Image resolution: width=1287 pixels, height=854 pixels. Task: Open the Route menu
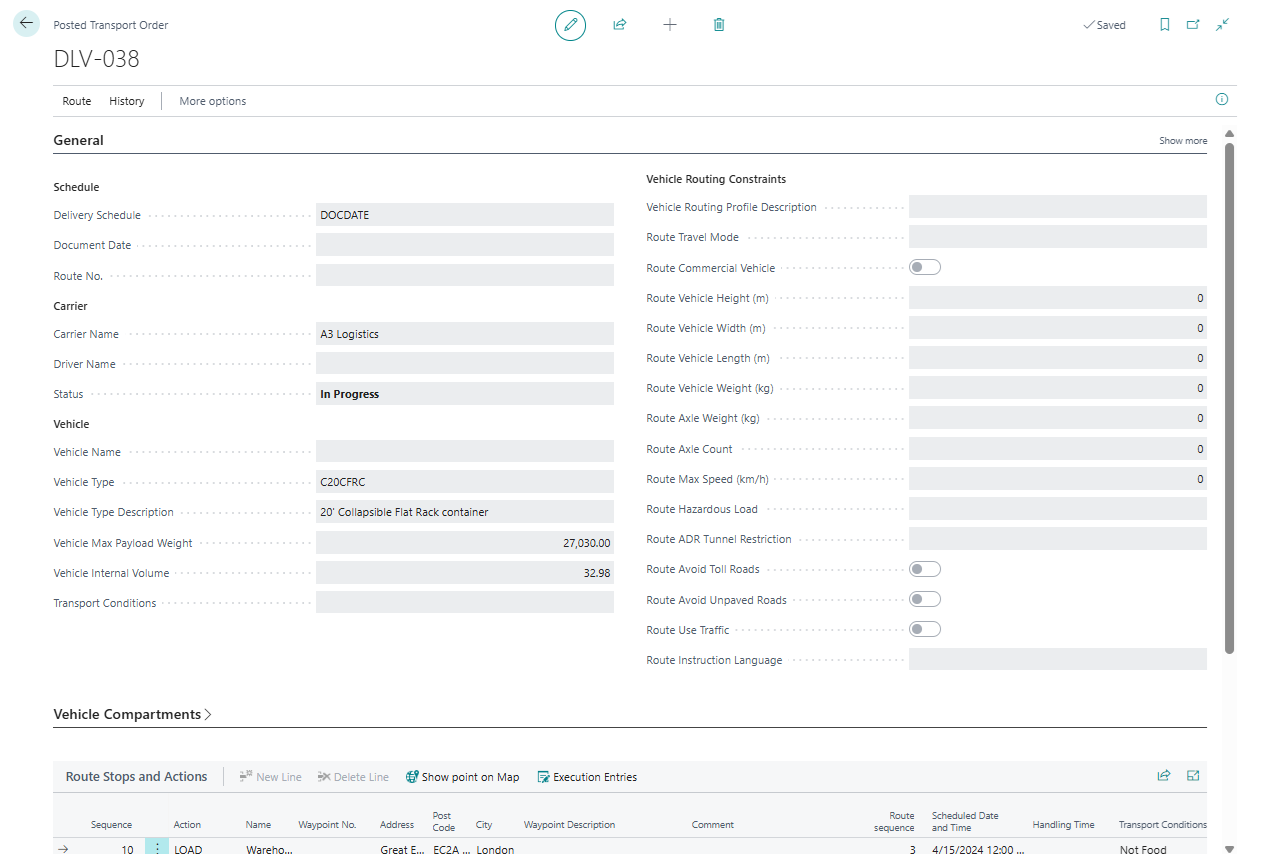pyautogui.click(x=76, y=101)
